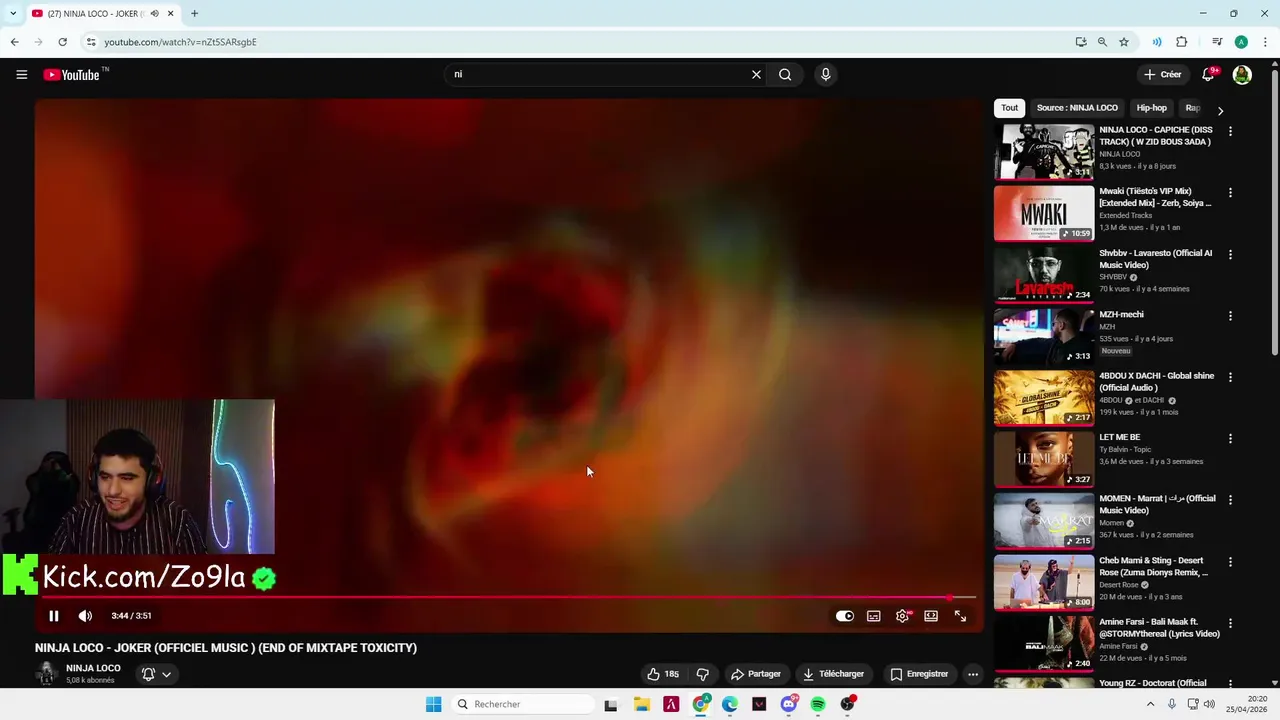1280x720 pixels.
Task: Open options menu for Mwaki video
Action: tap(1230, 192)
